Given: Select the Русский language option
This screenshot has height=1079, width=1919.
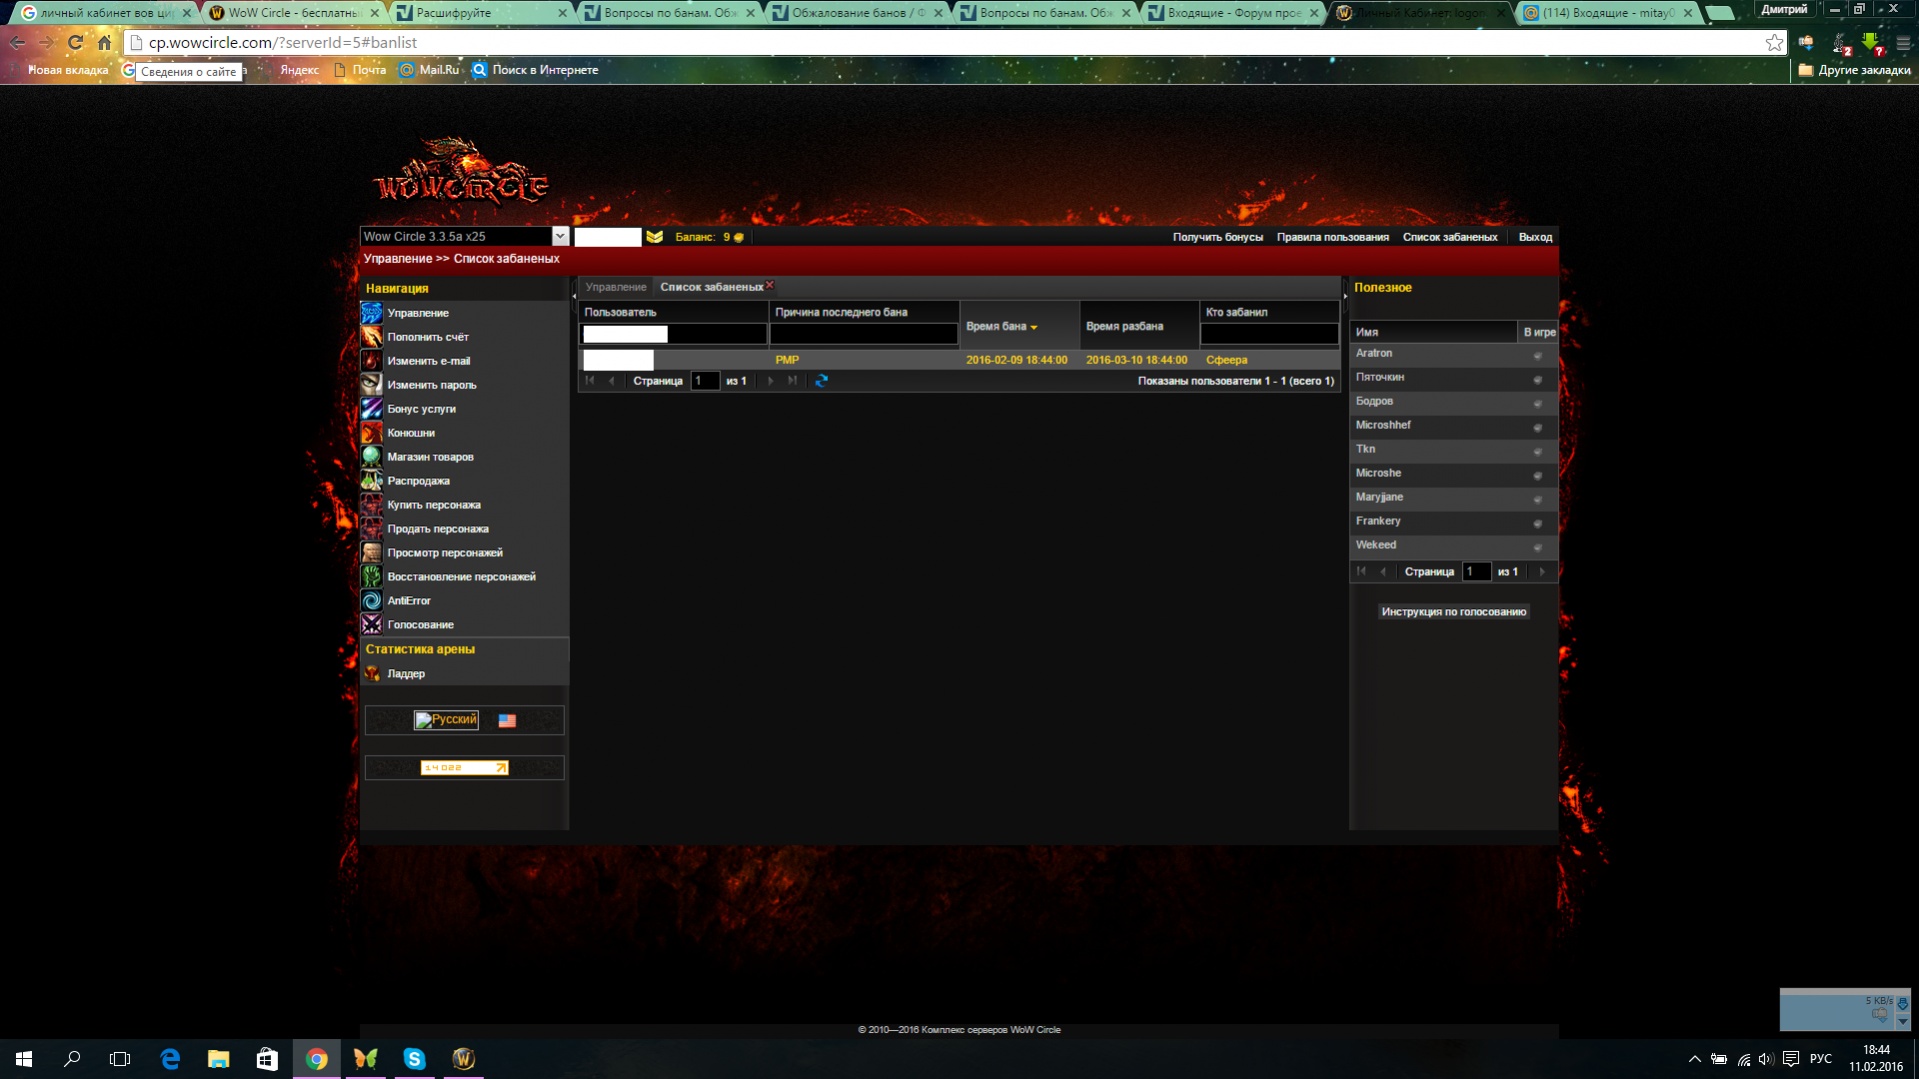Looking at the screenshot, I should 446,720.
